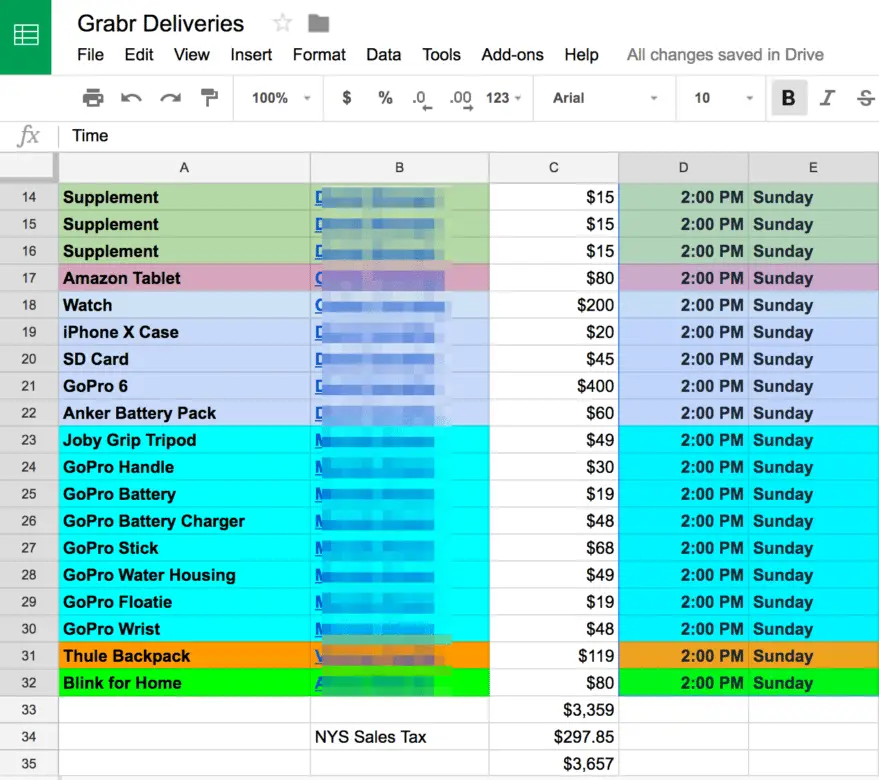The width and height of the screenshot is (879, 780).
Task: Click the Amazon Tablet cell
Action: pyautogui.click(x=184, y=278)
